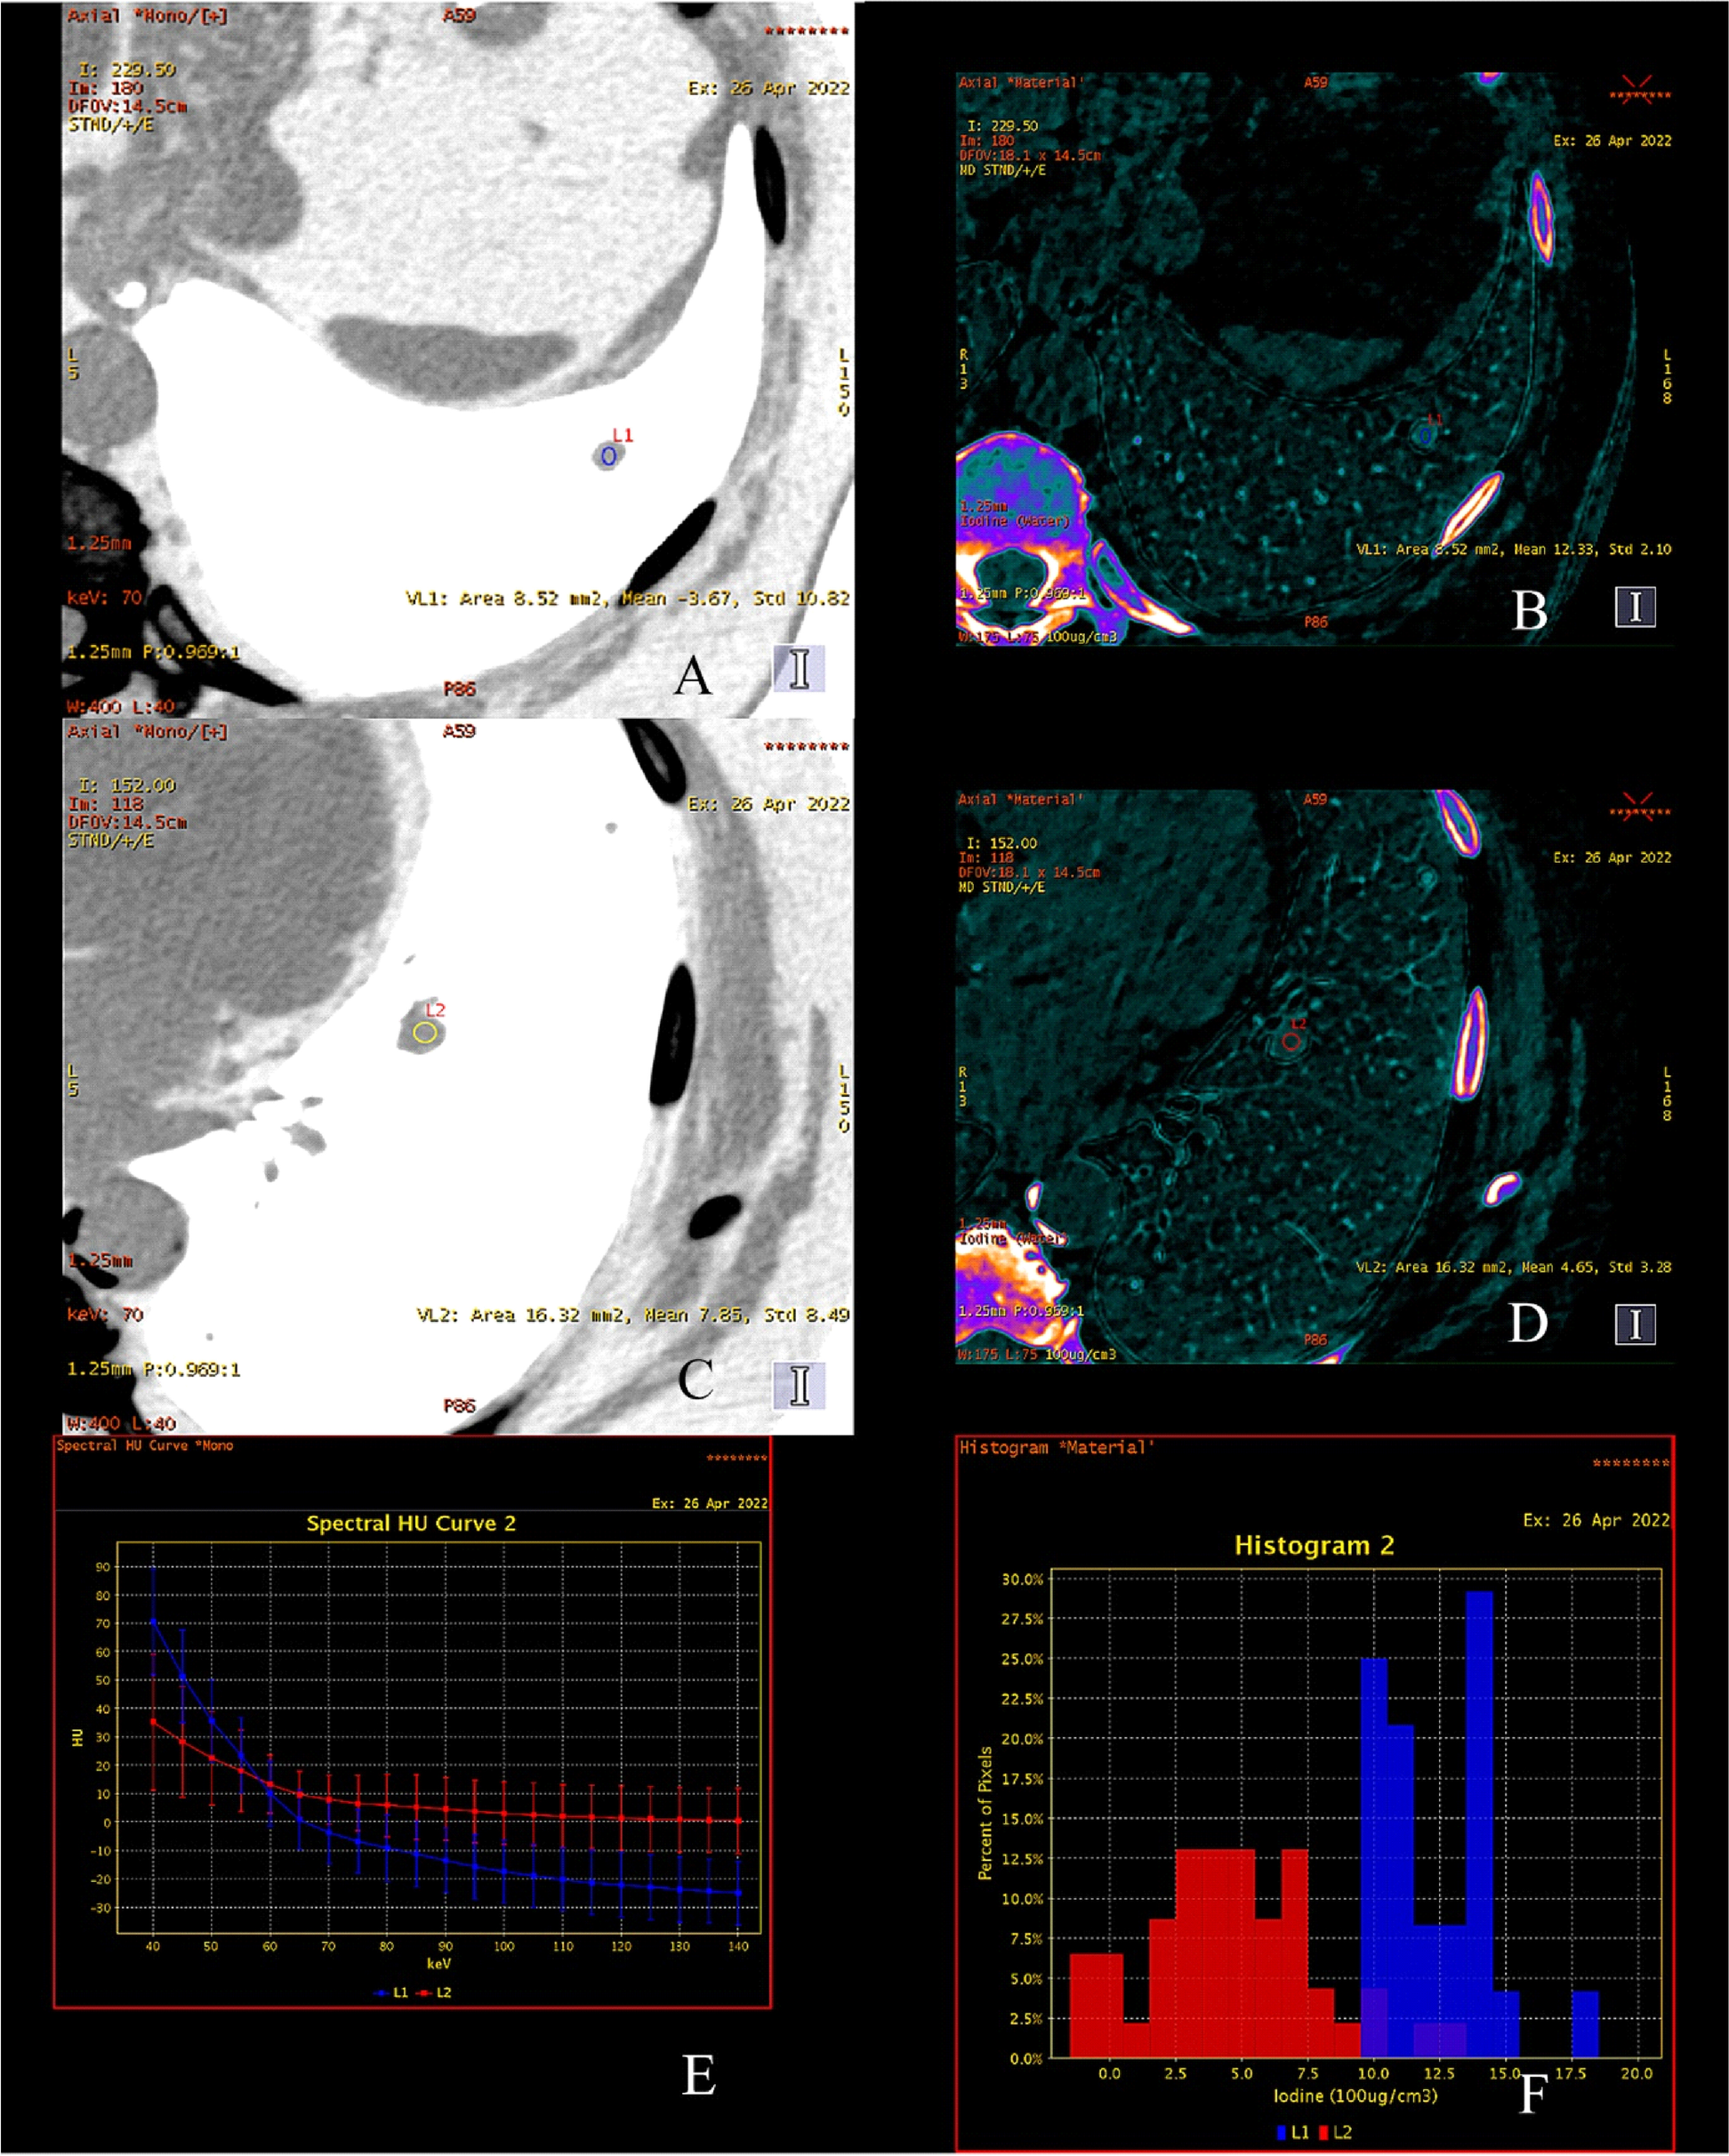1729x2156 pixels.
Task: Click the 'Spectral HU Curve *Mono' panel header
Action: (144, 1446)
